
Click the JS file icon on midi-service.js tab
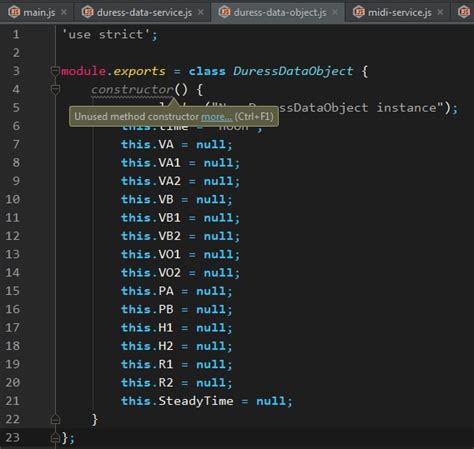359,12
